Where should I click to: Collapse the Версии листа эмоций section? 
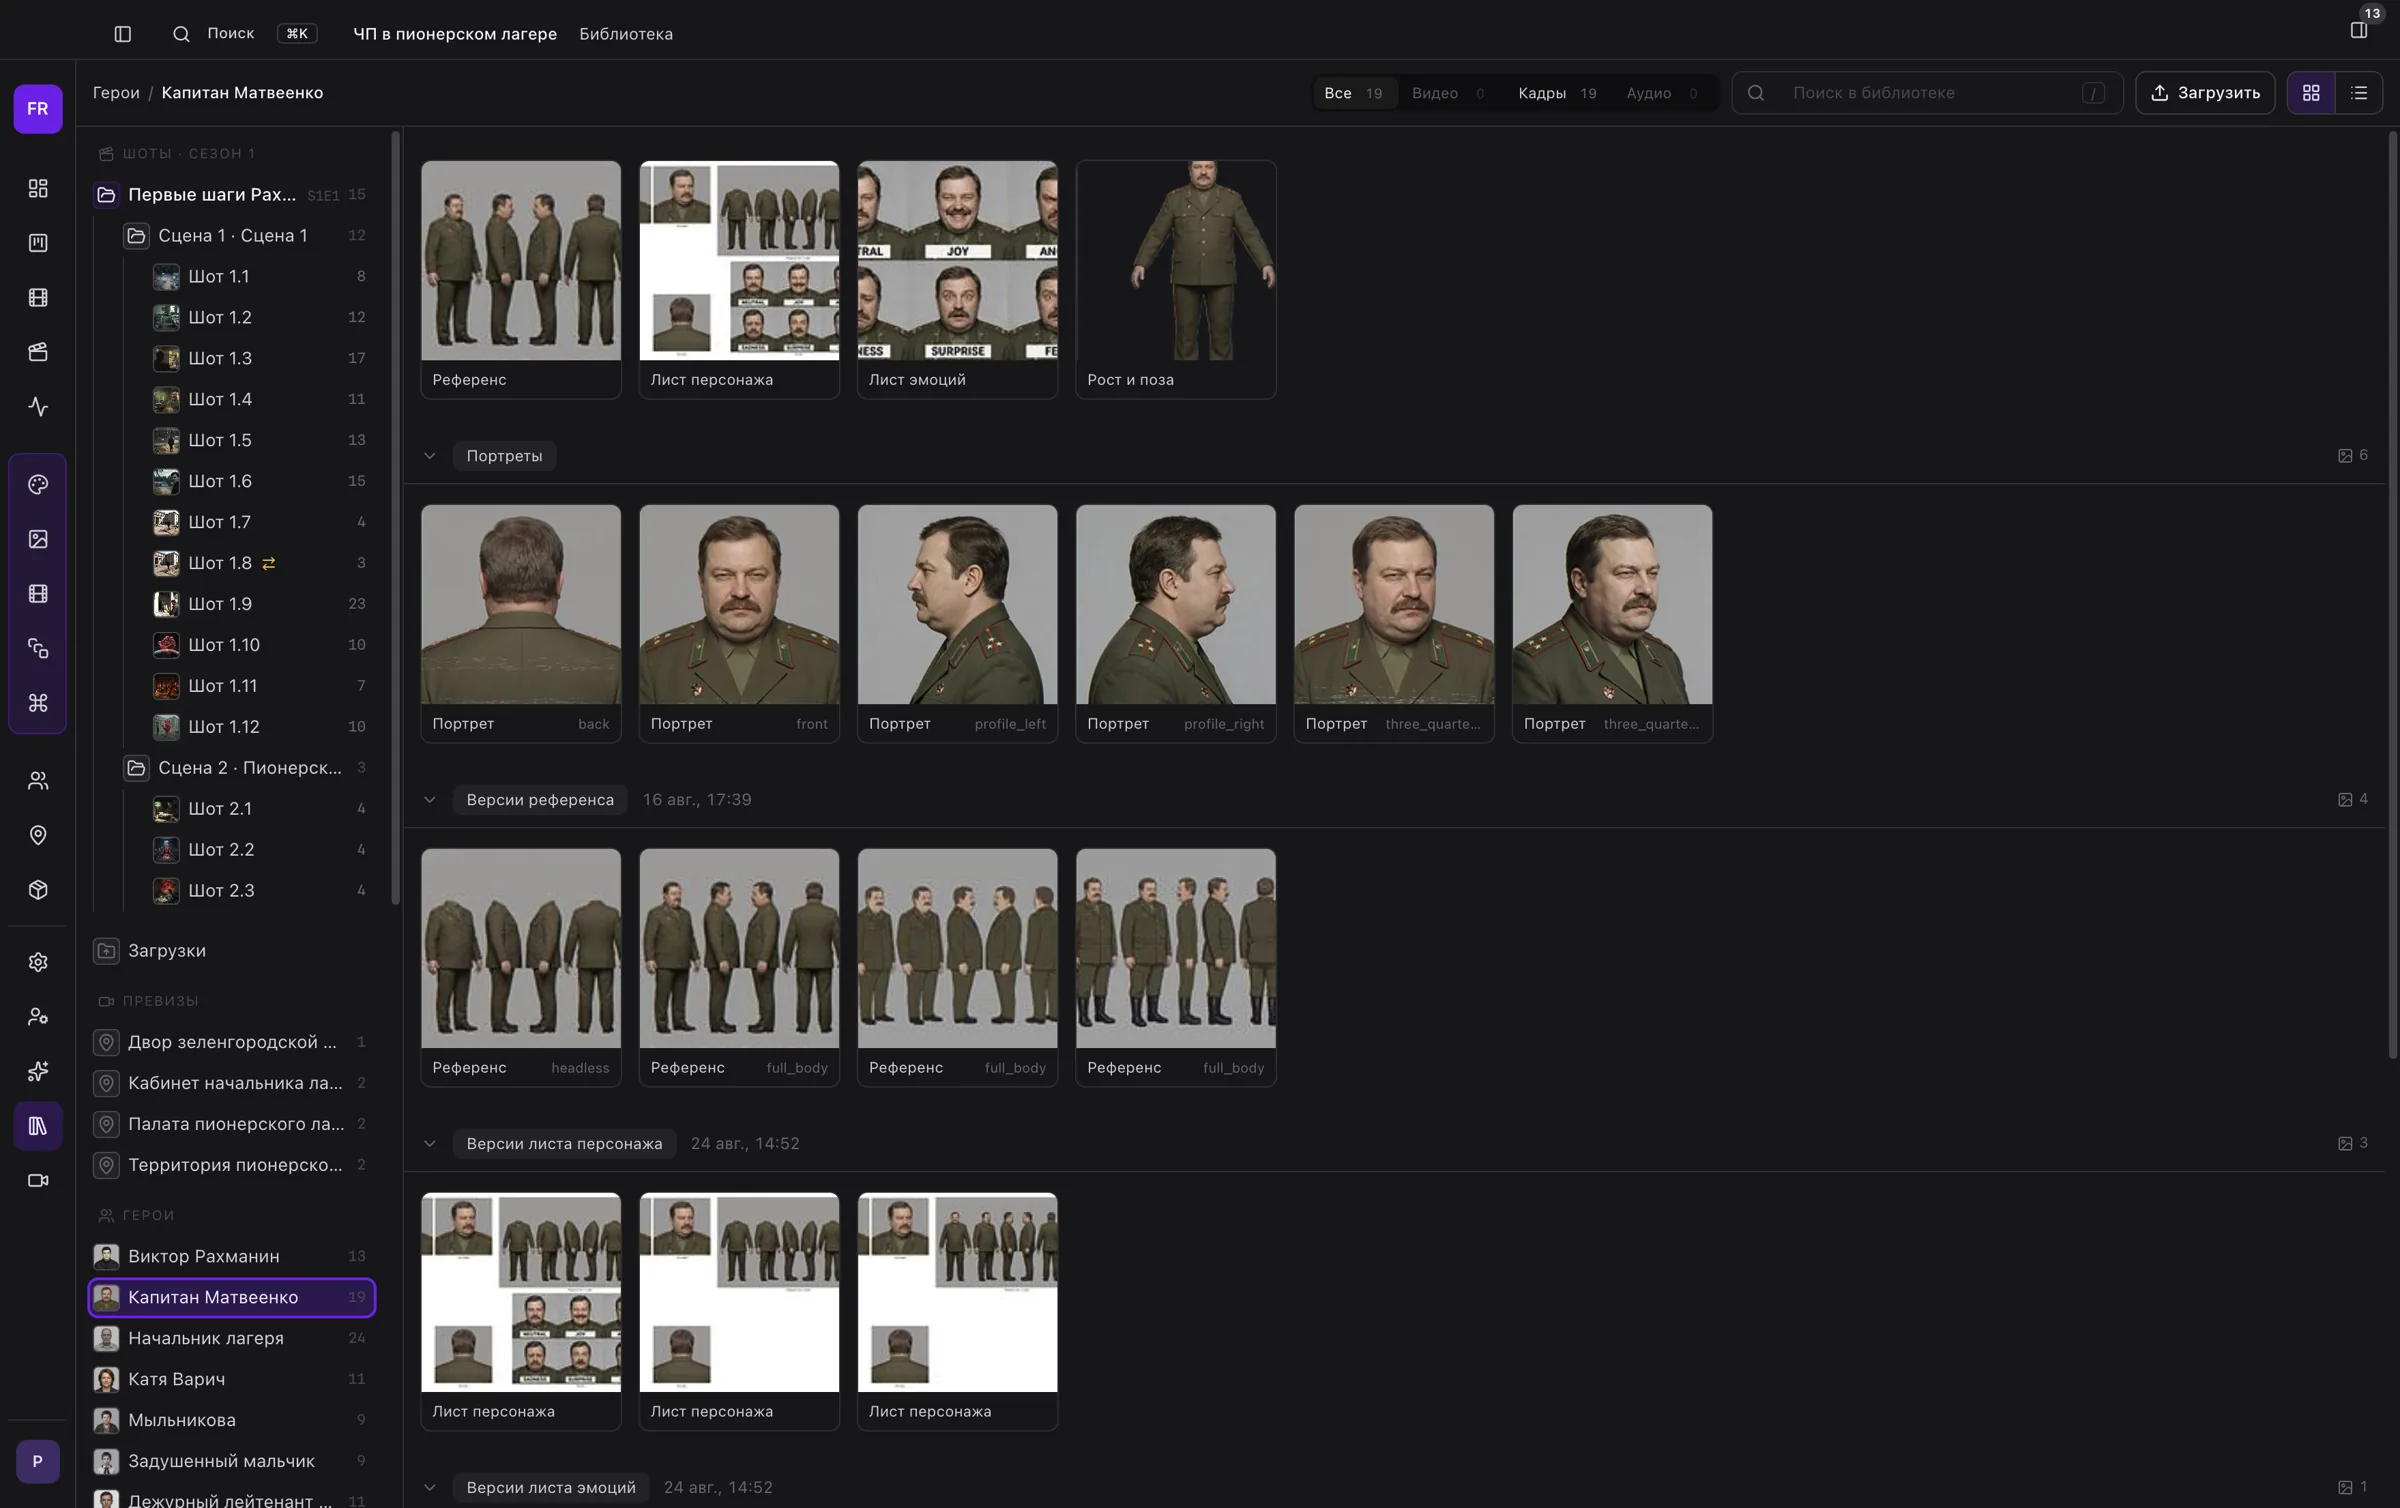point(430,1488)
